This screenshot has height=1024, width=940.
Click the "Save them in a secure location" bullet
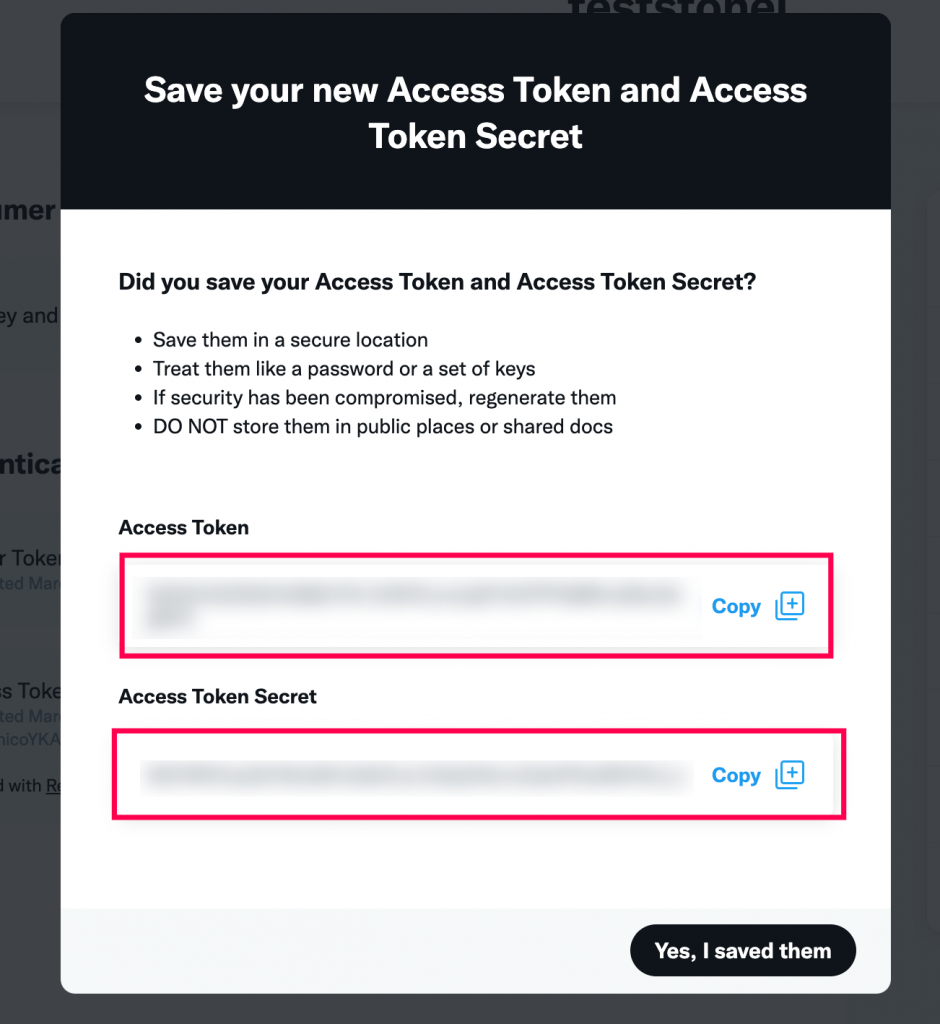(290, 340)
